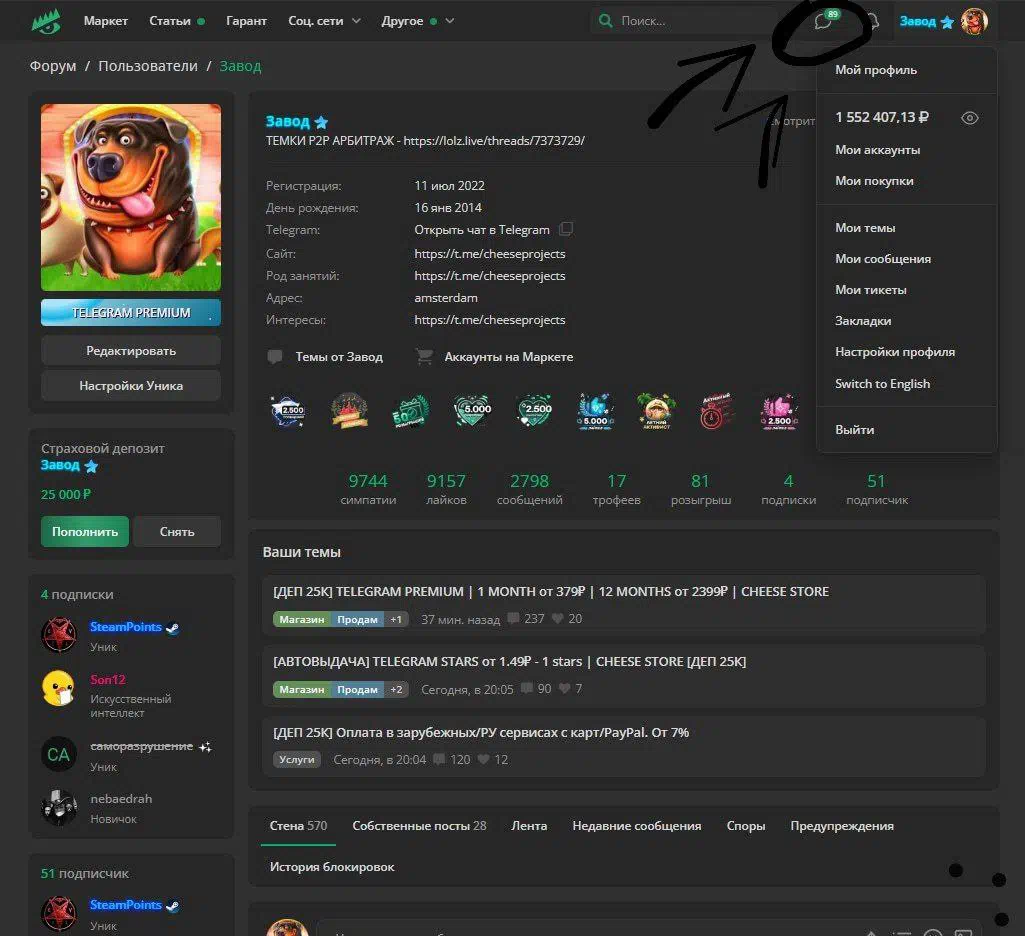Toggle balance visibility eye icon

(x=969, y=118)
